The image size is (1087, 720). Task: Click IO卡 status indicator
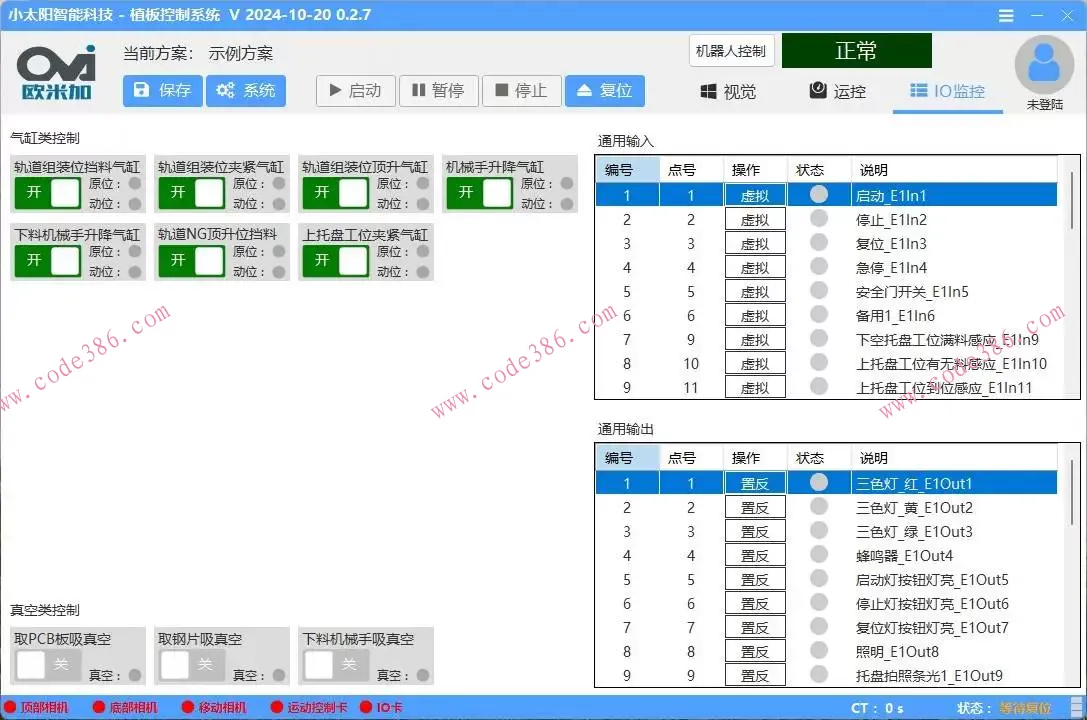pos(381,708)
